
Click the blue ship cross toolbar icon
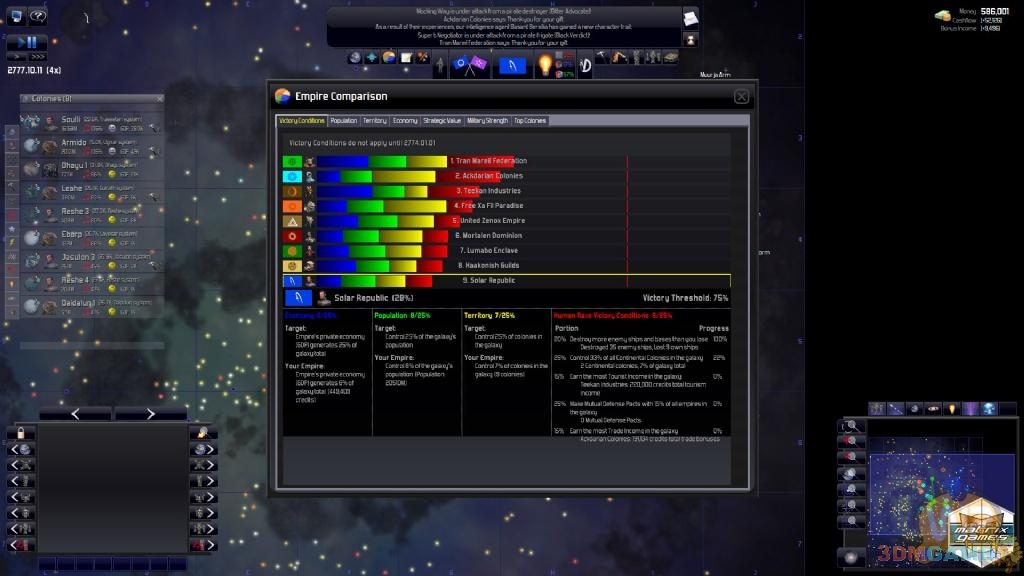point(372,57)
